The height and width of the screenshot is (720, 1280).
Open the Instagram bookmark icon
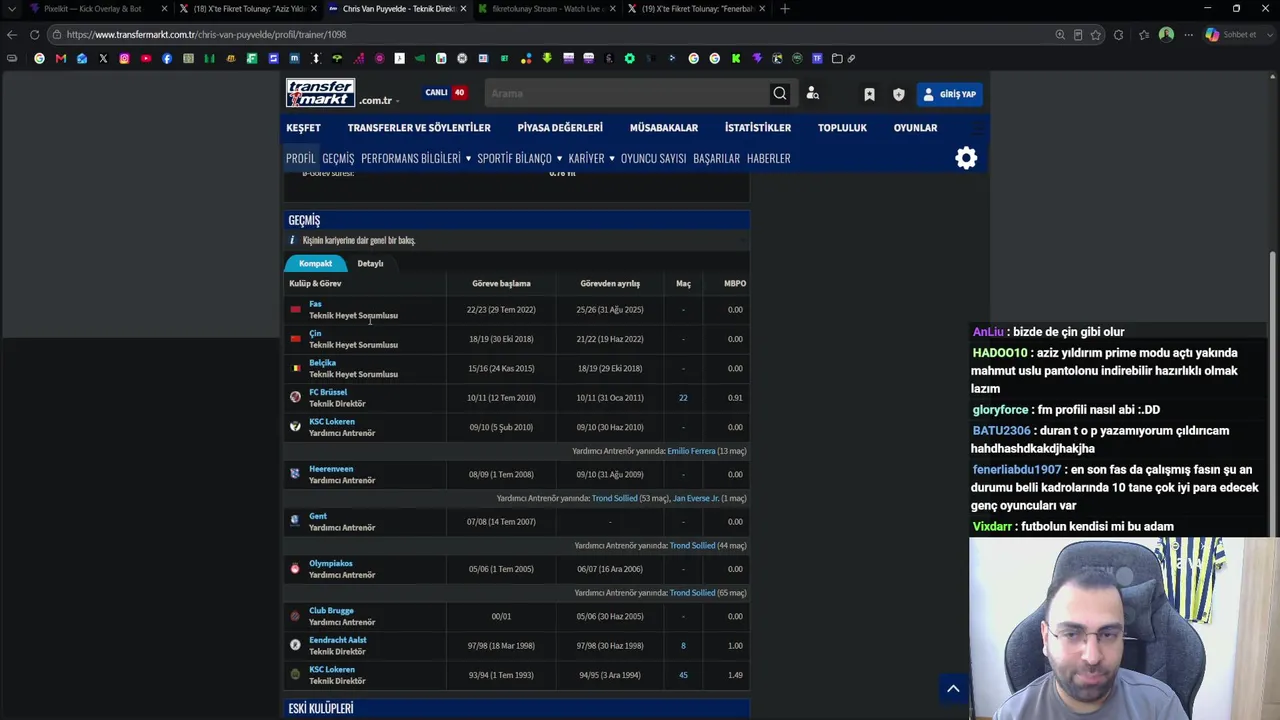click(x=124, y=58)
